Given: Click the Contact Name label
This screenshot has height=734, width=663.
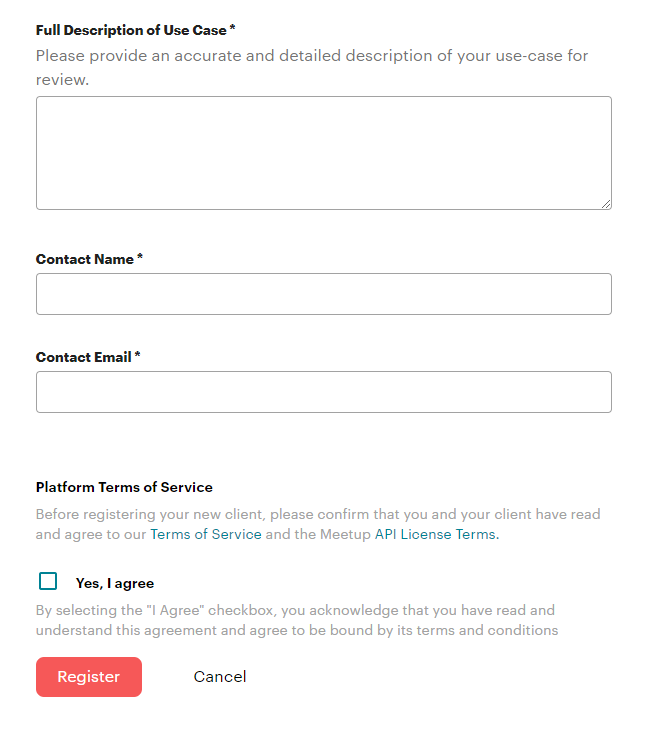Looking at the screenshot, I should [x=85, y=259].
